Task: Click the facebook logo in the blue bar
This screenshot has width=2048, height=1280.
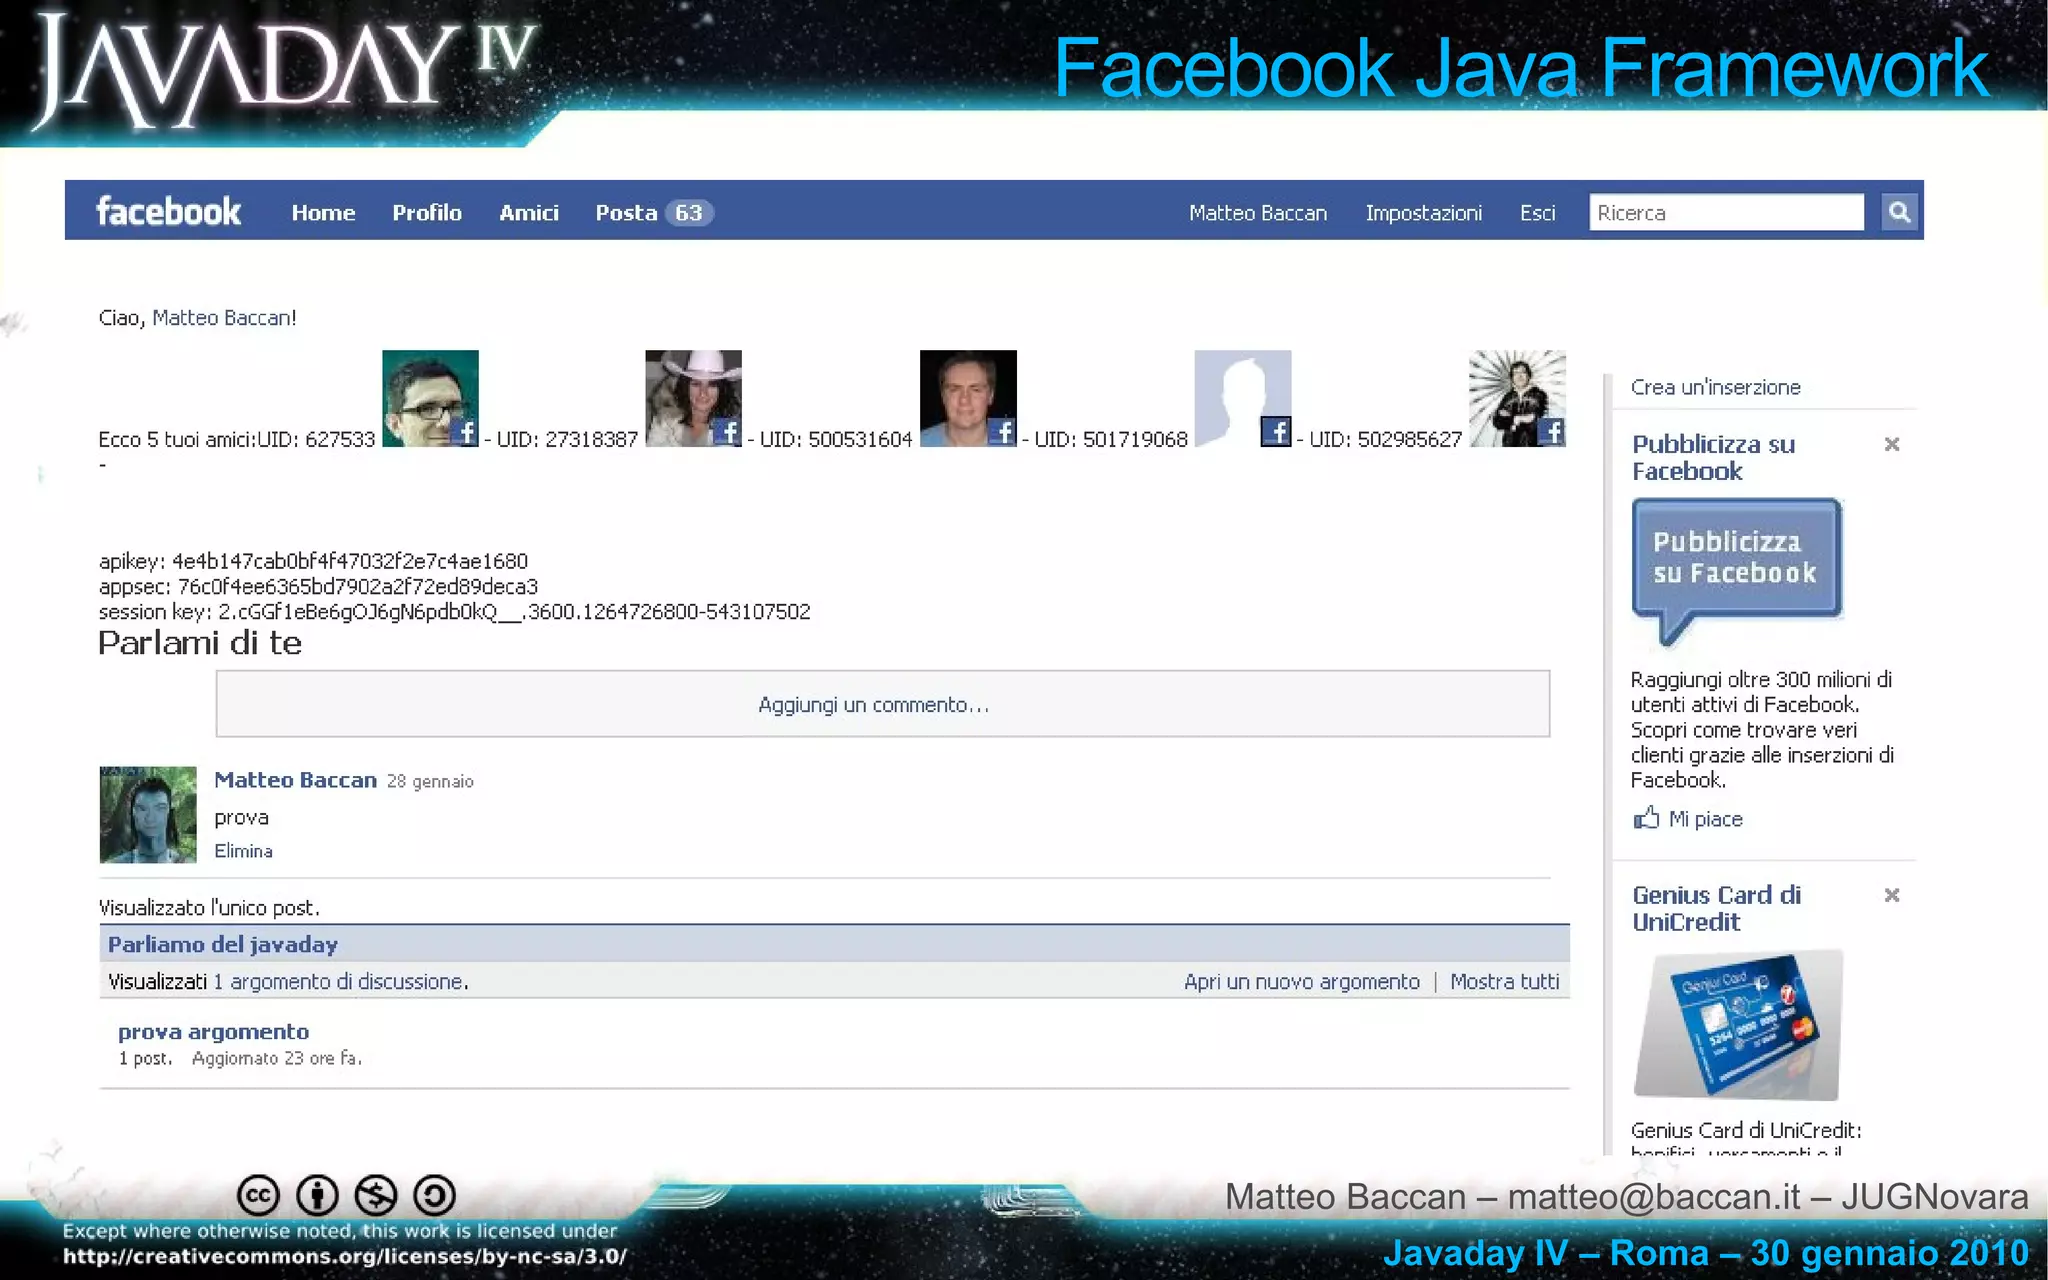Action: pyautogui.click(x=168, y=211)
